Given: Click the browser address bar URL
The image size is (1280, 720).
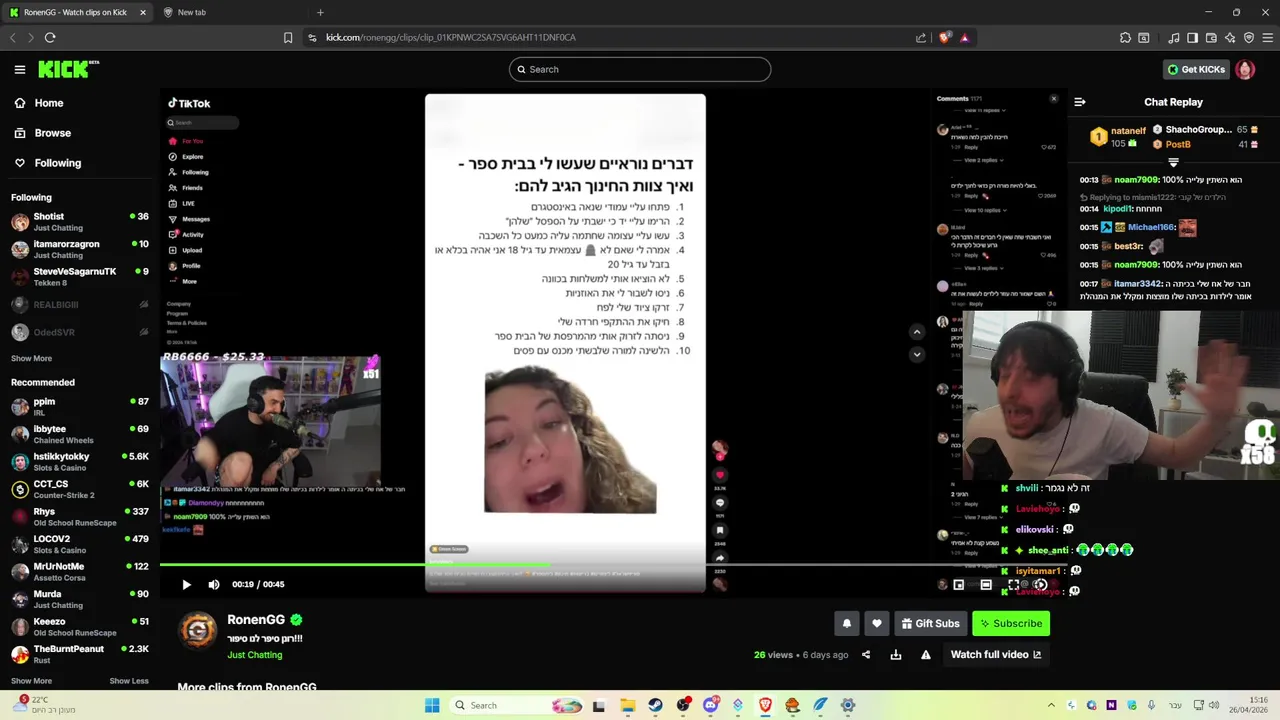Looking at the screenshot, I should [451, 37].
